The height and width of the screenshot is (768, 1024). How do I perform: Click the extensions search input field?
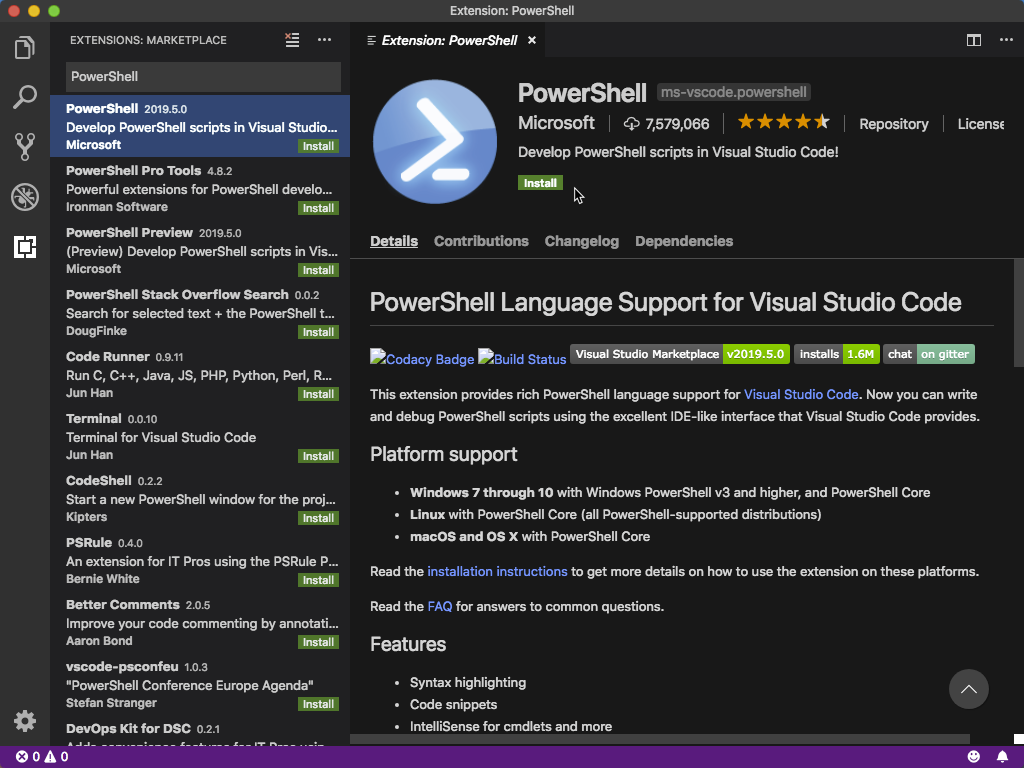[203, 77]
